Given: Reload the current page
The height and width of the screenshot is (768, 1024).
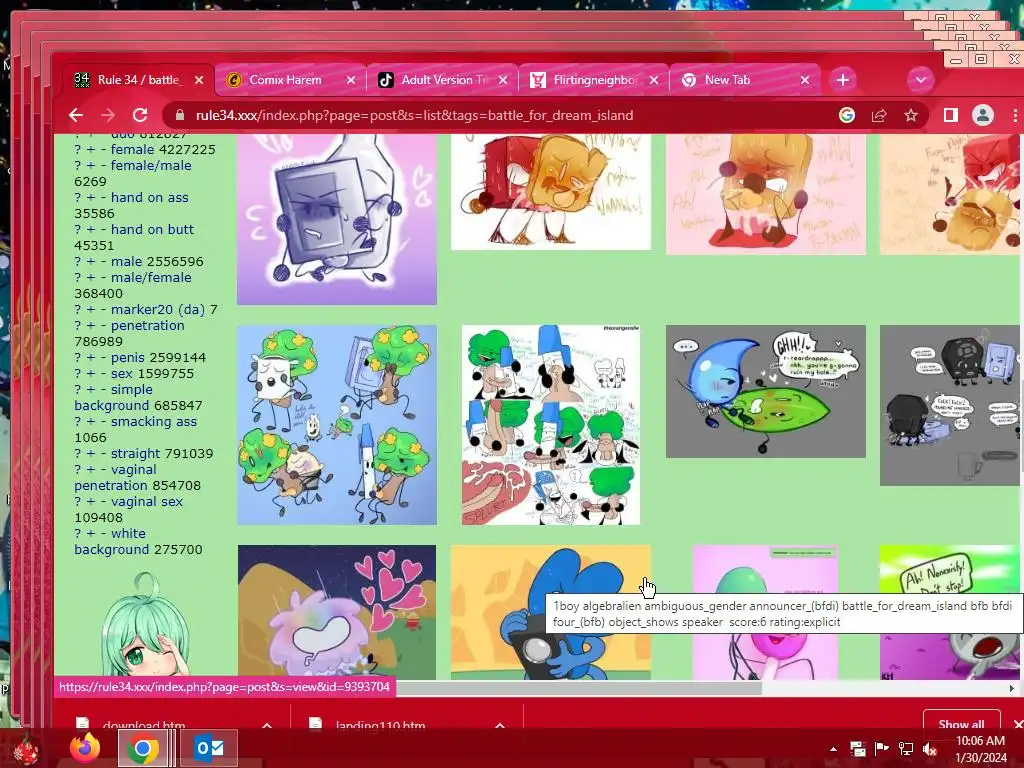Looking at the screenshot, I should [140, 116].
